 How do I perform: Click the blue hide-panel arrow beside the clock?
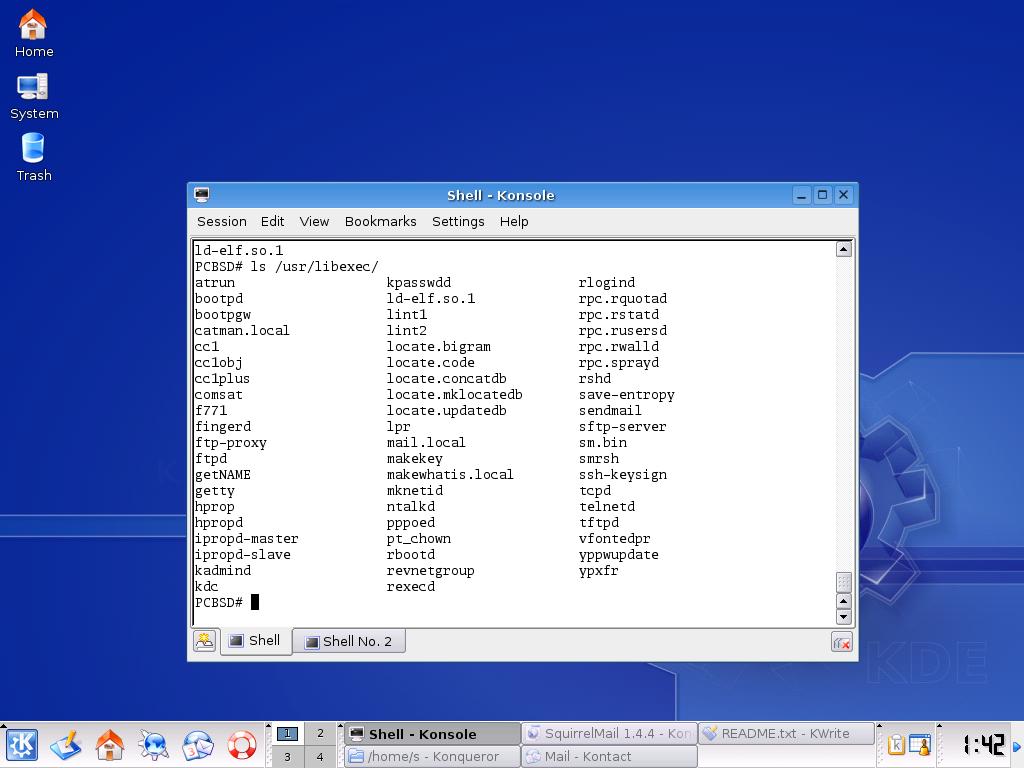(x=1017, y=746)
